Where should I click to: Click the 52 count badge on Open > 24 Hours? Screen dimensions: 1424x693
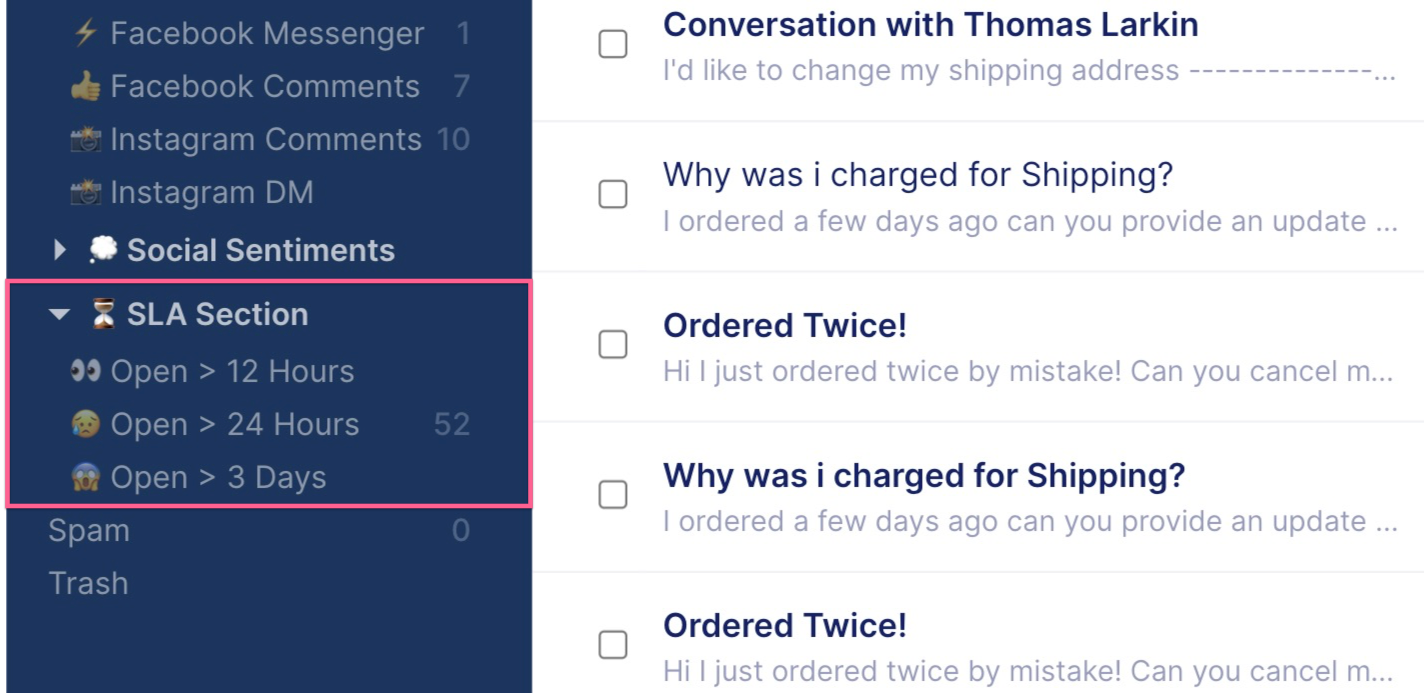coord(451,424)
